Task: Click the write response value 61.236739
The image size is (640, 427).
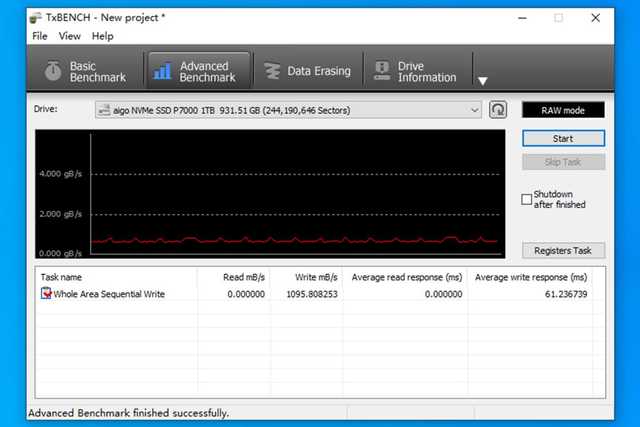Action: click(x=566, y=294)
